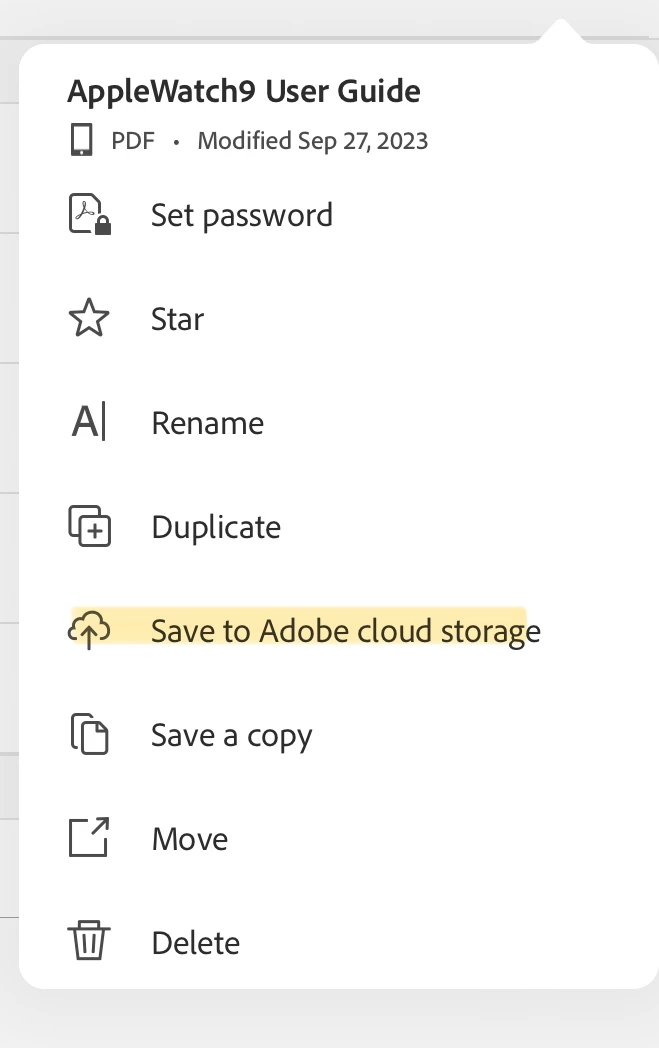Image resolution: width=659 pixels, height=1048 pixels.
Task: Click the AppleWatch9 User Guide title
Action: [x=244, y=92]
